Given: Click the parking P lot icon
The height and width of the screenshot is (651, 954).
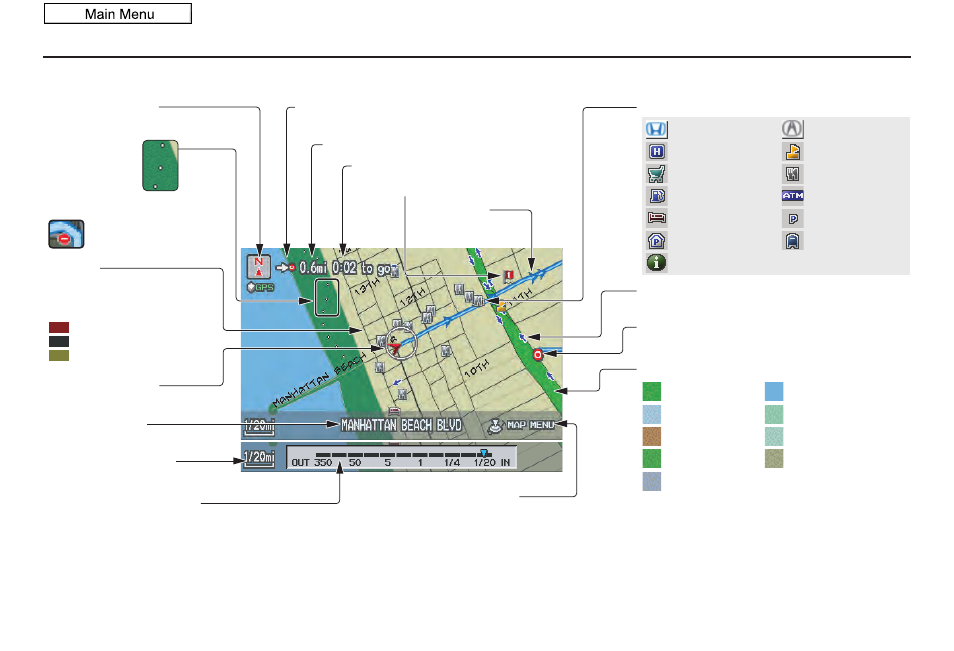Looking at the screenshot, I should pos(793,218).
